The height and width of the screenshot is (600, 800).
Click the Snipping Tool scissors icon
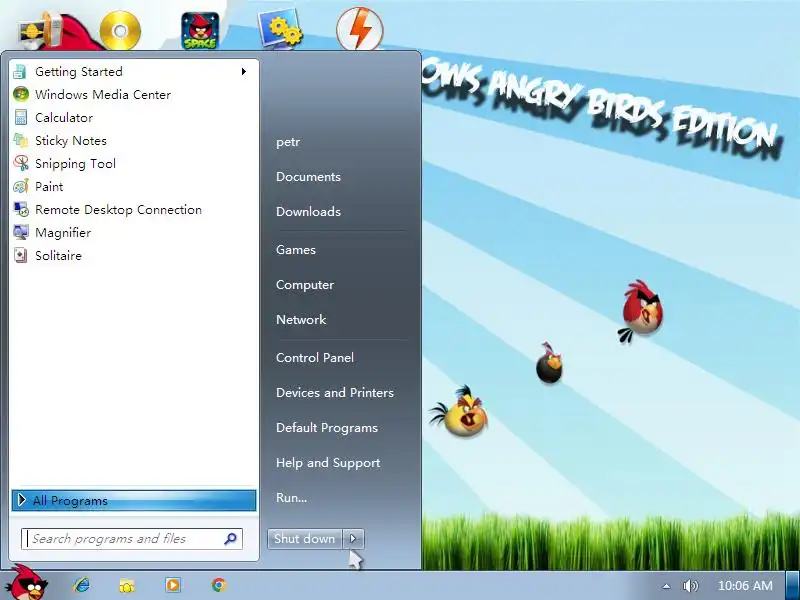[20, 163]
